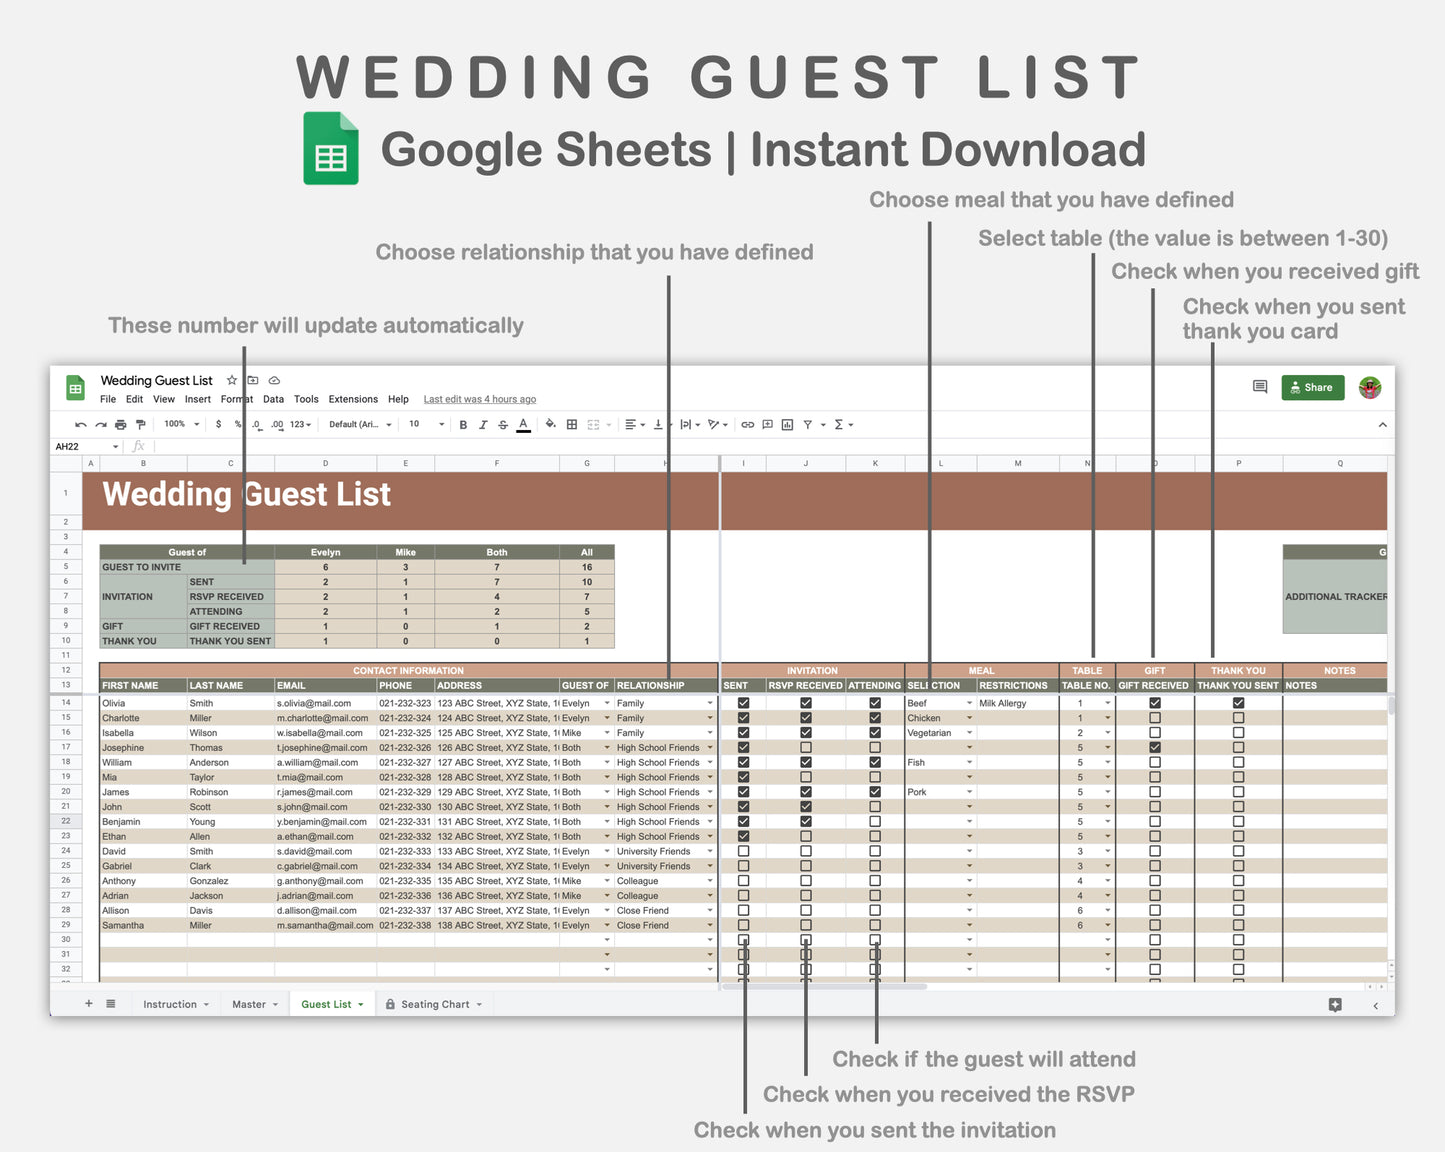1445x1152 pixels.
Task: Check Gift Received for William Anderson
Action: pos(1154,762)
